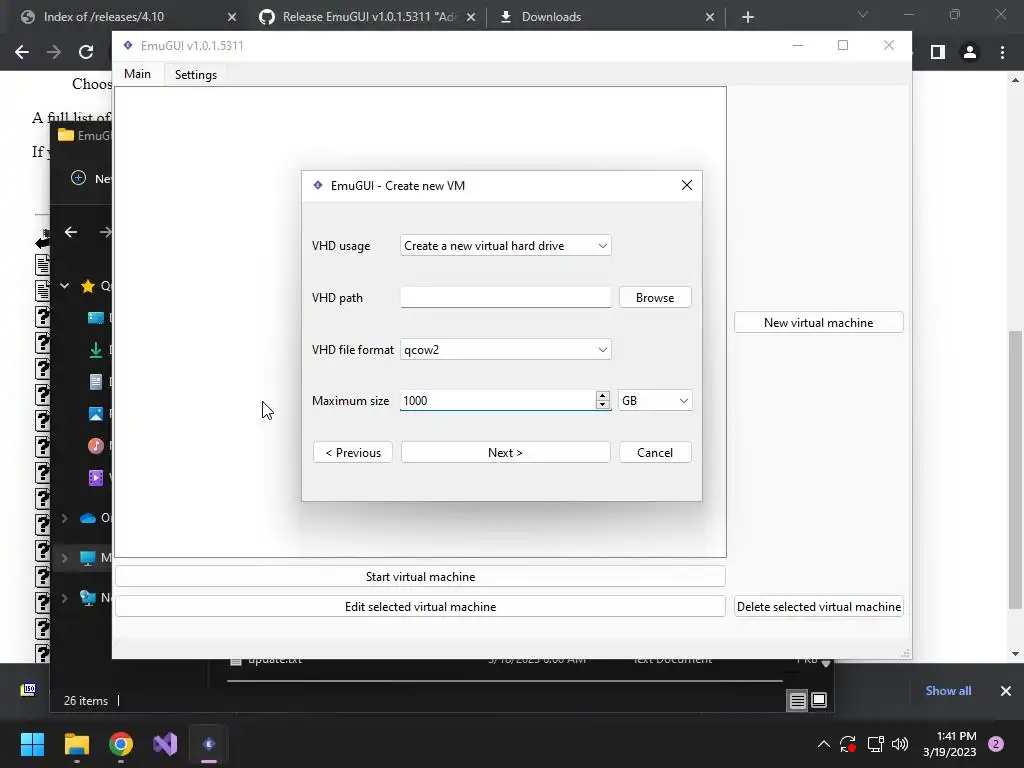Click New virtual machine button
1024x768 pixels.
[x=818, y=323]
